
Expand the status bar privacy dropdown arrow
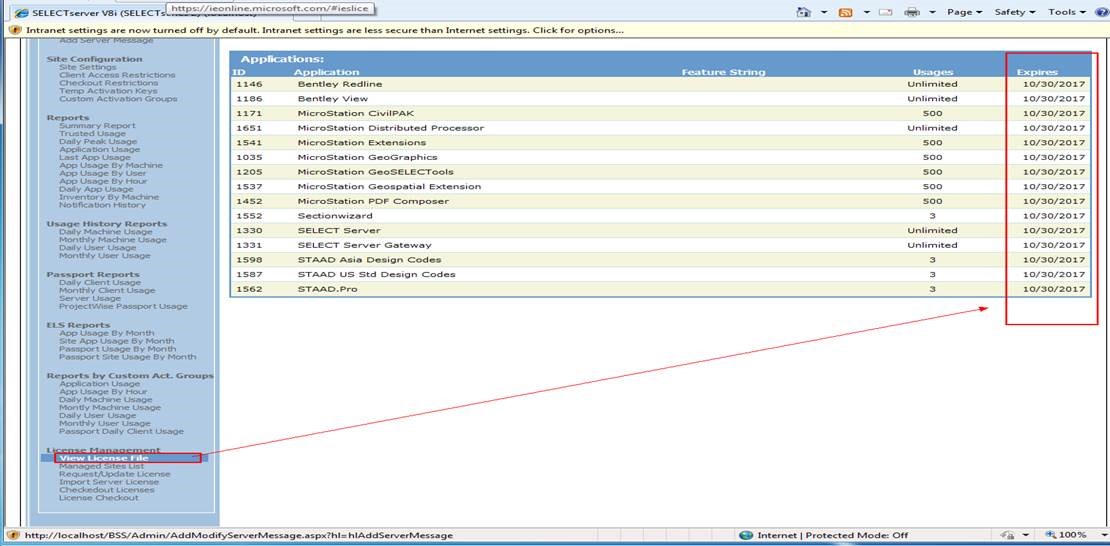(x=1025, y=535)
